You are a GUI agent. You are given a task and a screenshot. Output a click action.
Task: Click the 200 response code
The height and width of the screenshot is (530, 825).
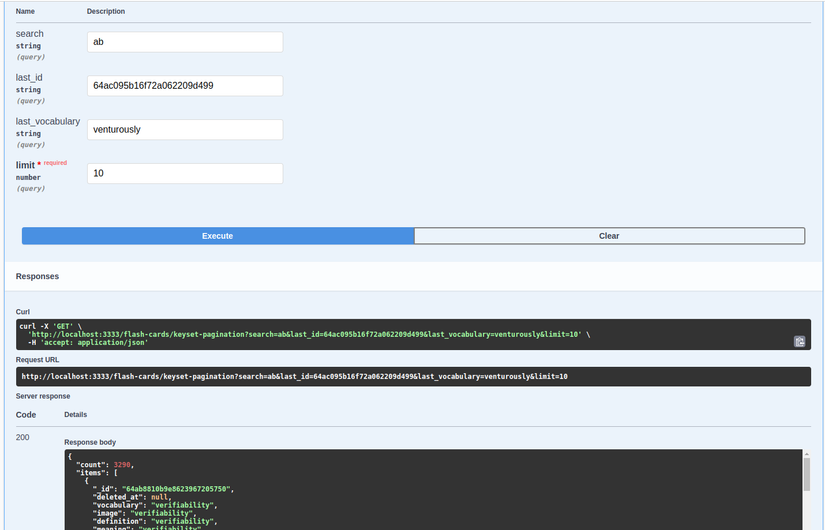click(x=23, y=437)
